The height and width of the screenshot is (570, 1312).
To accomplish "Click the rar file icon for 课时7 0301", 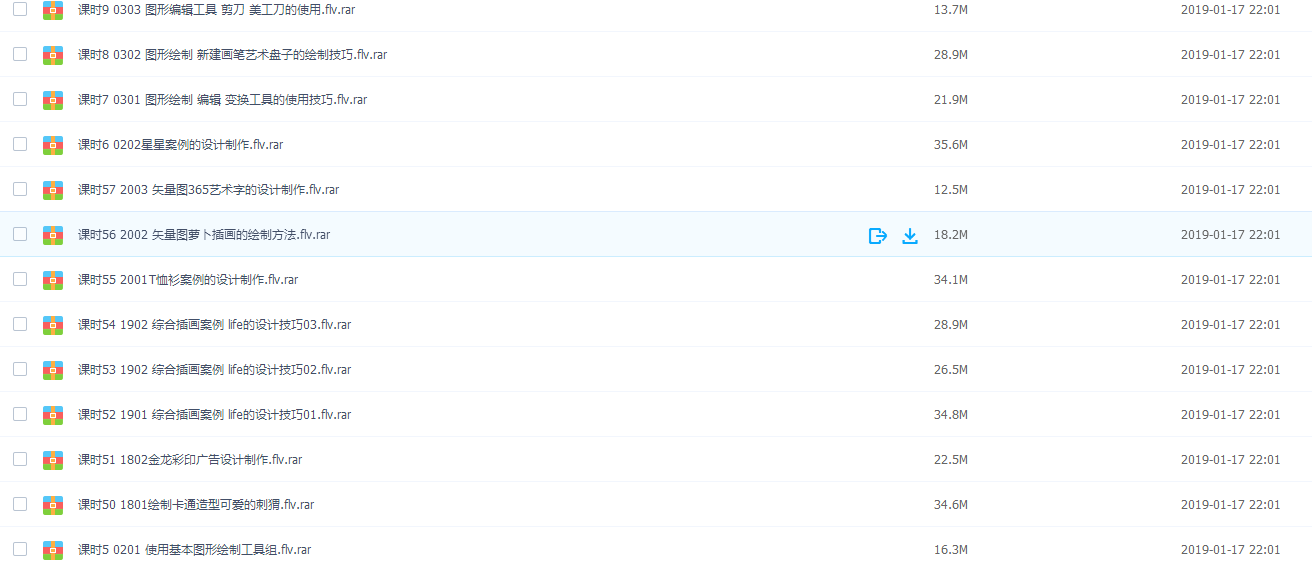I will 53,100.
